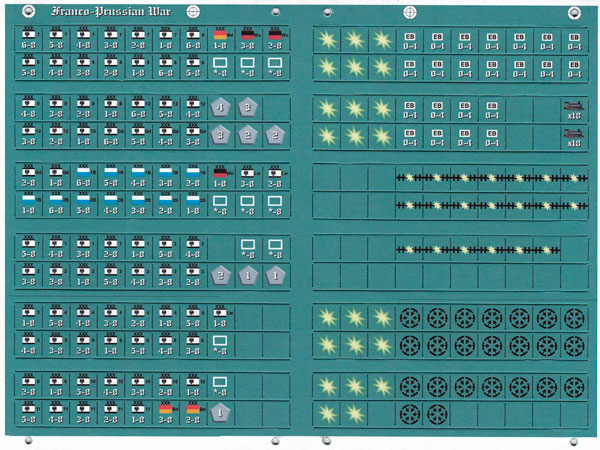600x450 pixels.
Task: Pick the lone 1 pentagon beside Baden 2-8
Action: pyautogui.click(x=220, y=413)
